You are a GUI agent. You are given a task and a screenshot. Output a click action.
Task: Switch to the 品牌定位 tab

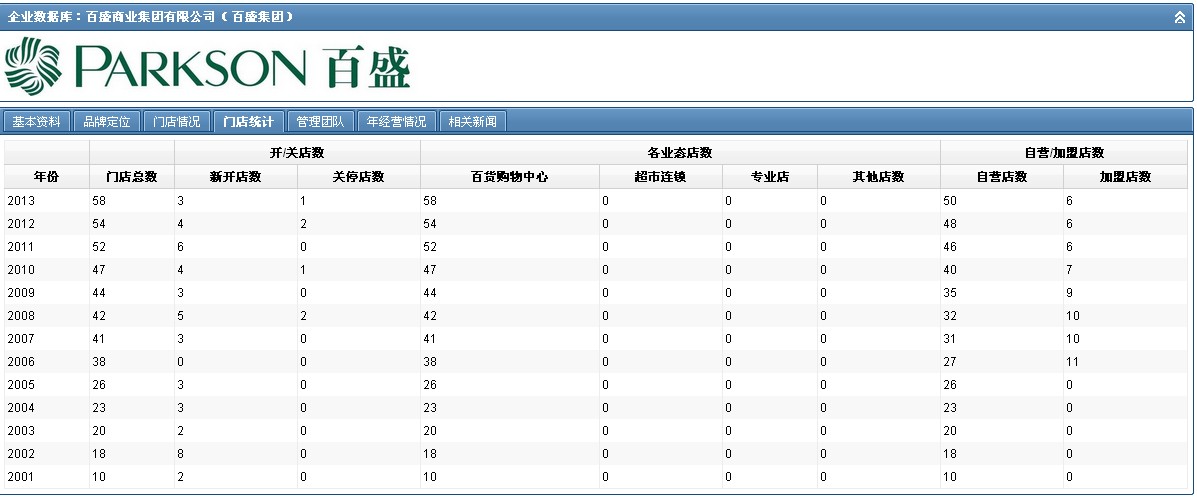click(106, 122)
